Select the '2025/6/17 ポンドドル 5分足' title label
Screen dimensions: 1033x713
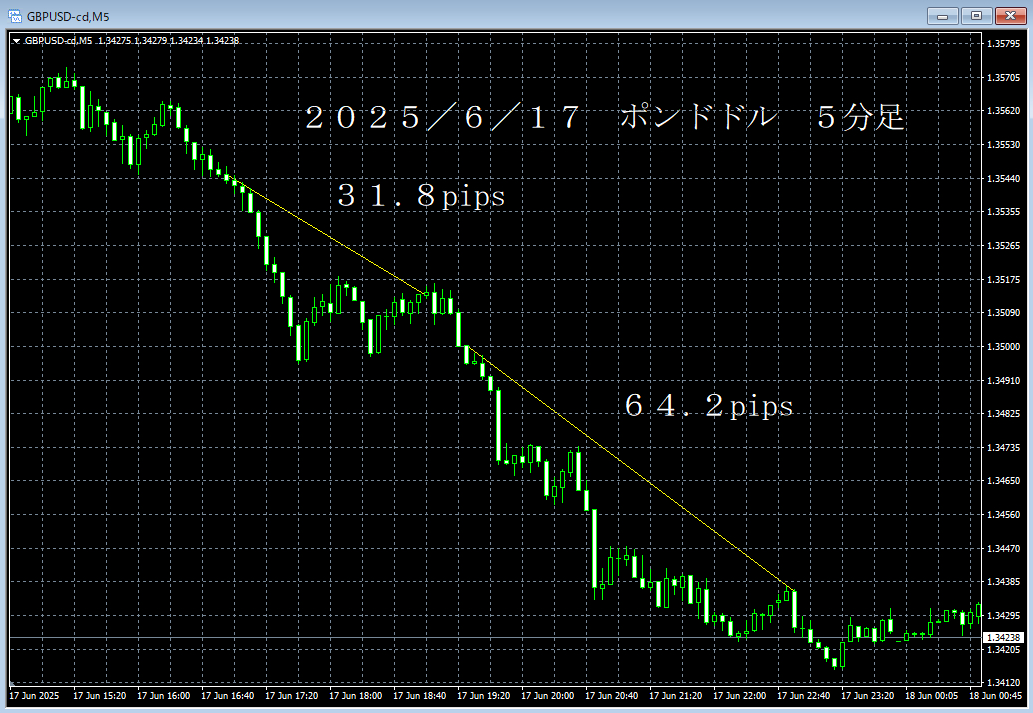pyautogui.click(x=604, y=117)
